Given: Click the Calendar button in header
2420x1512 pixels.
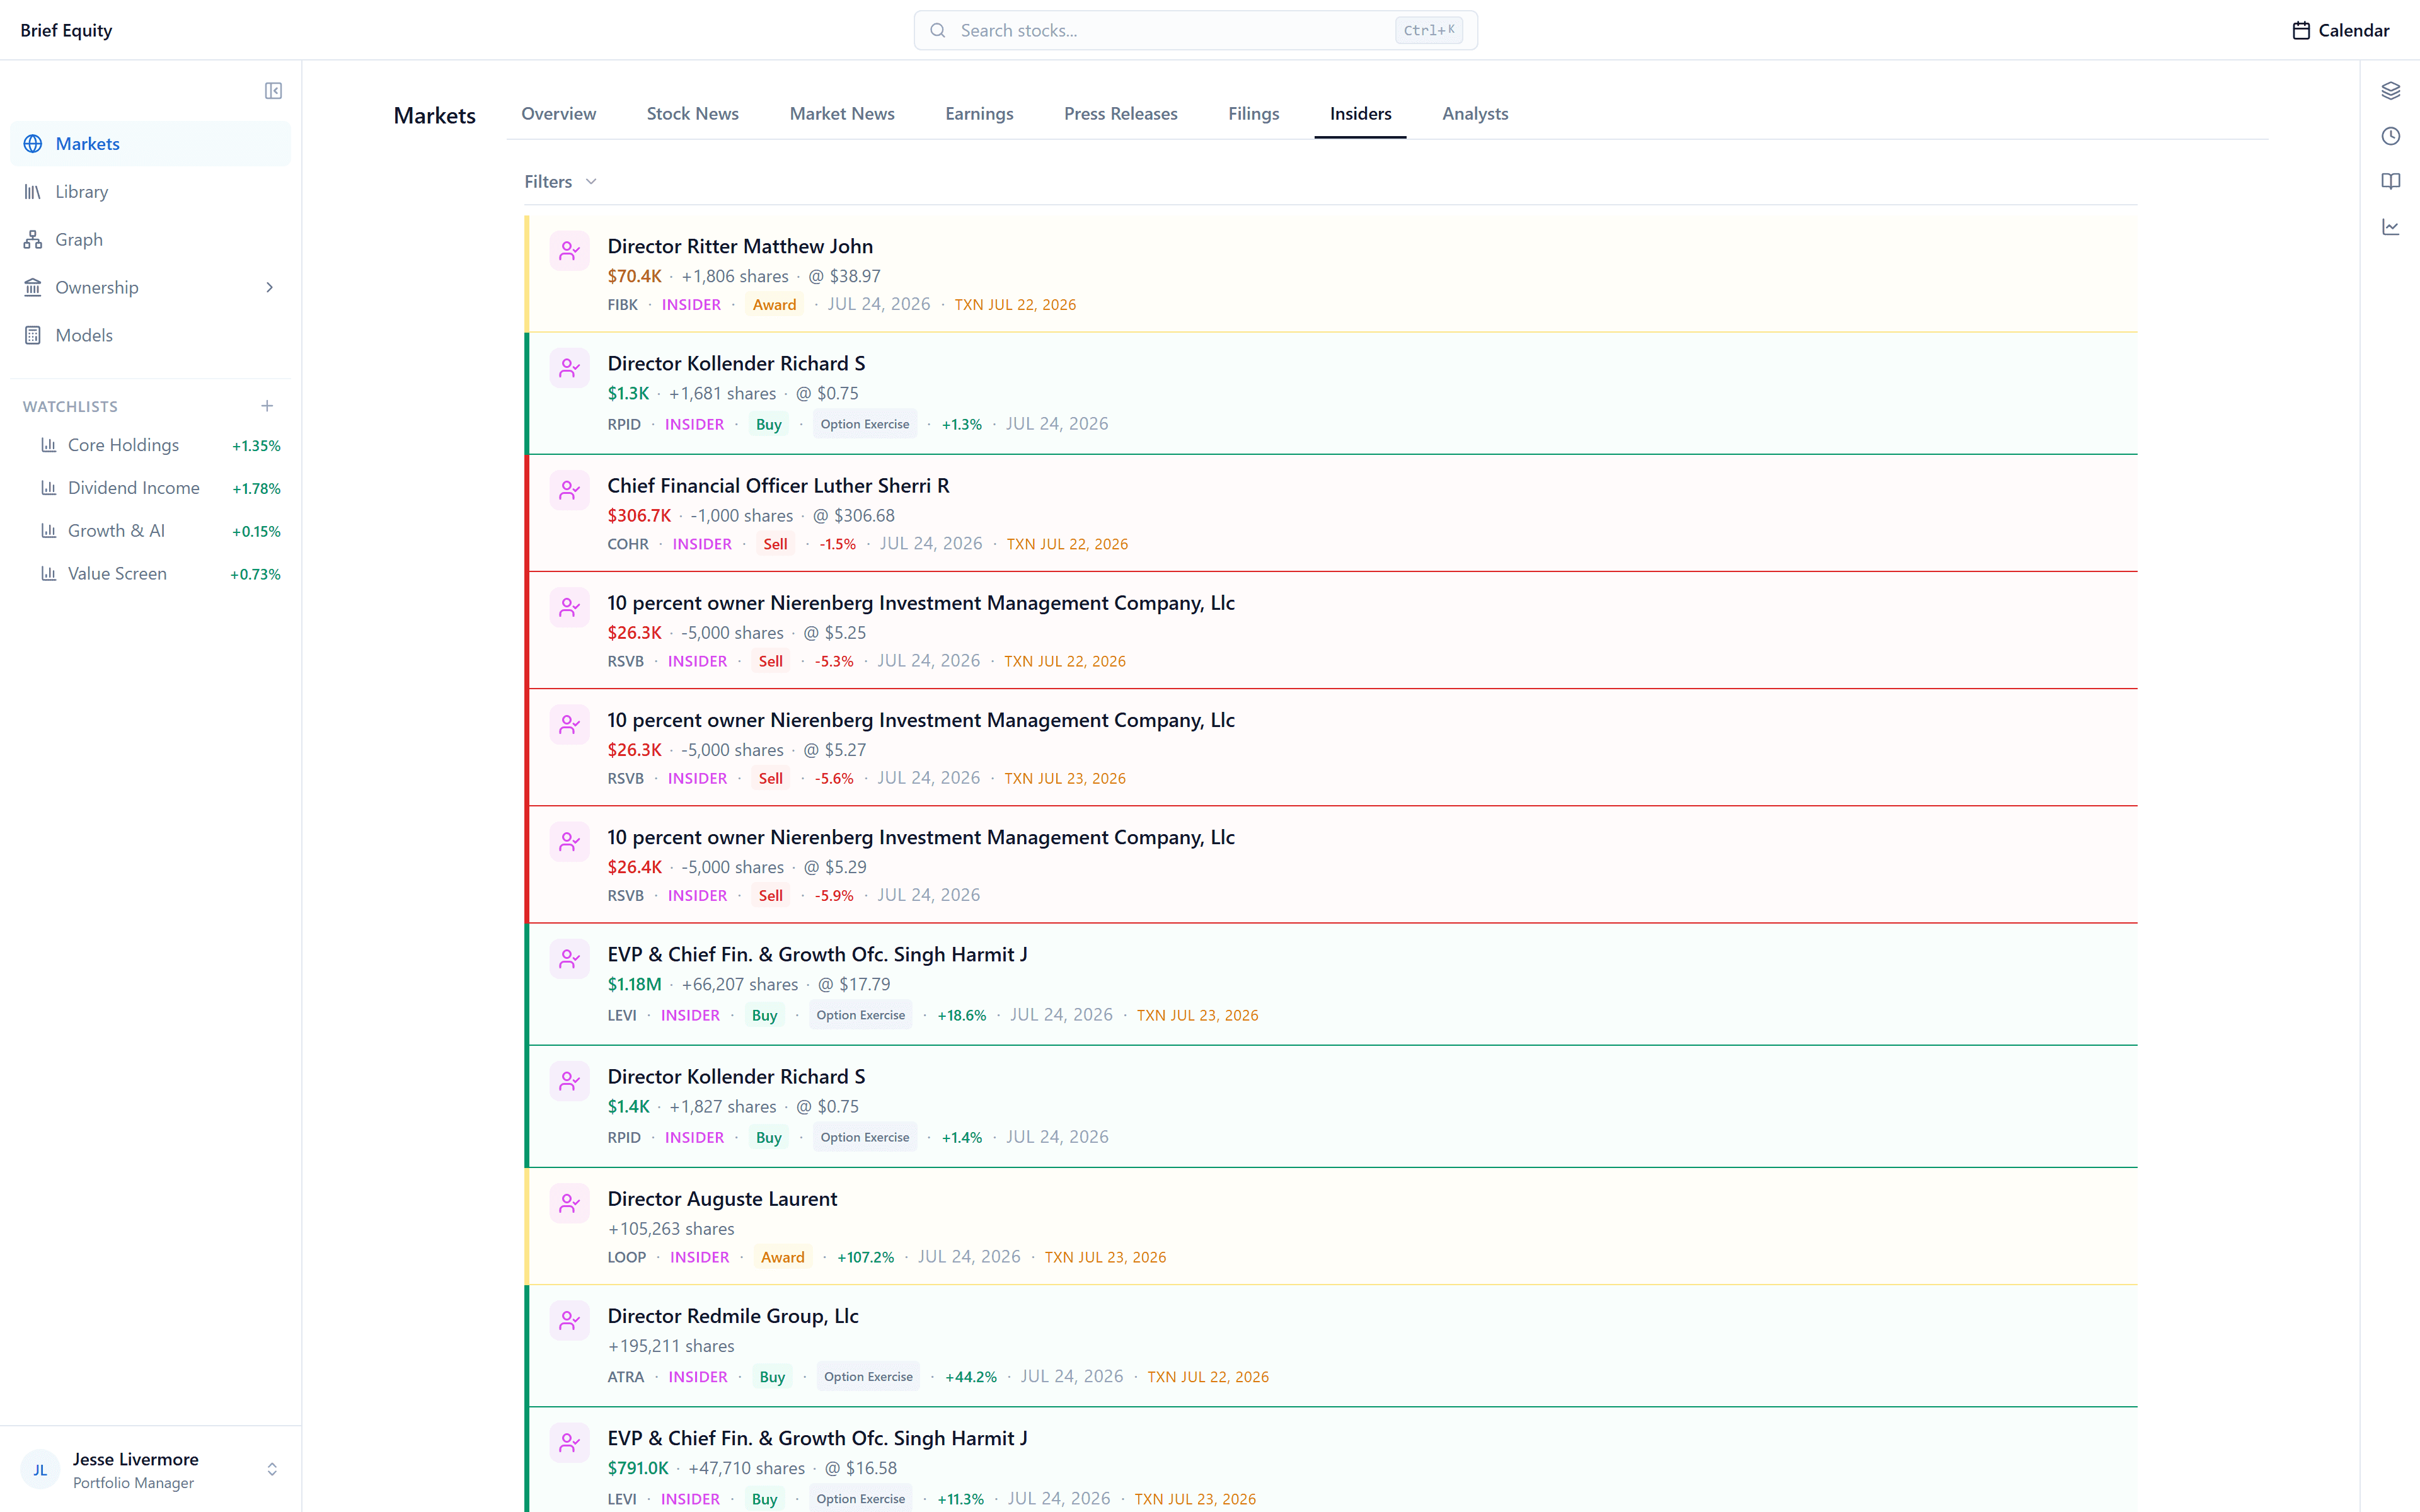Looking at the screenshot, I should [2340, 30].
